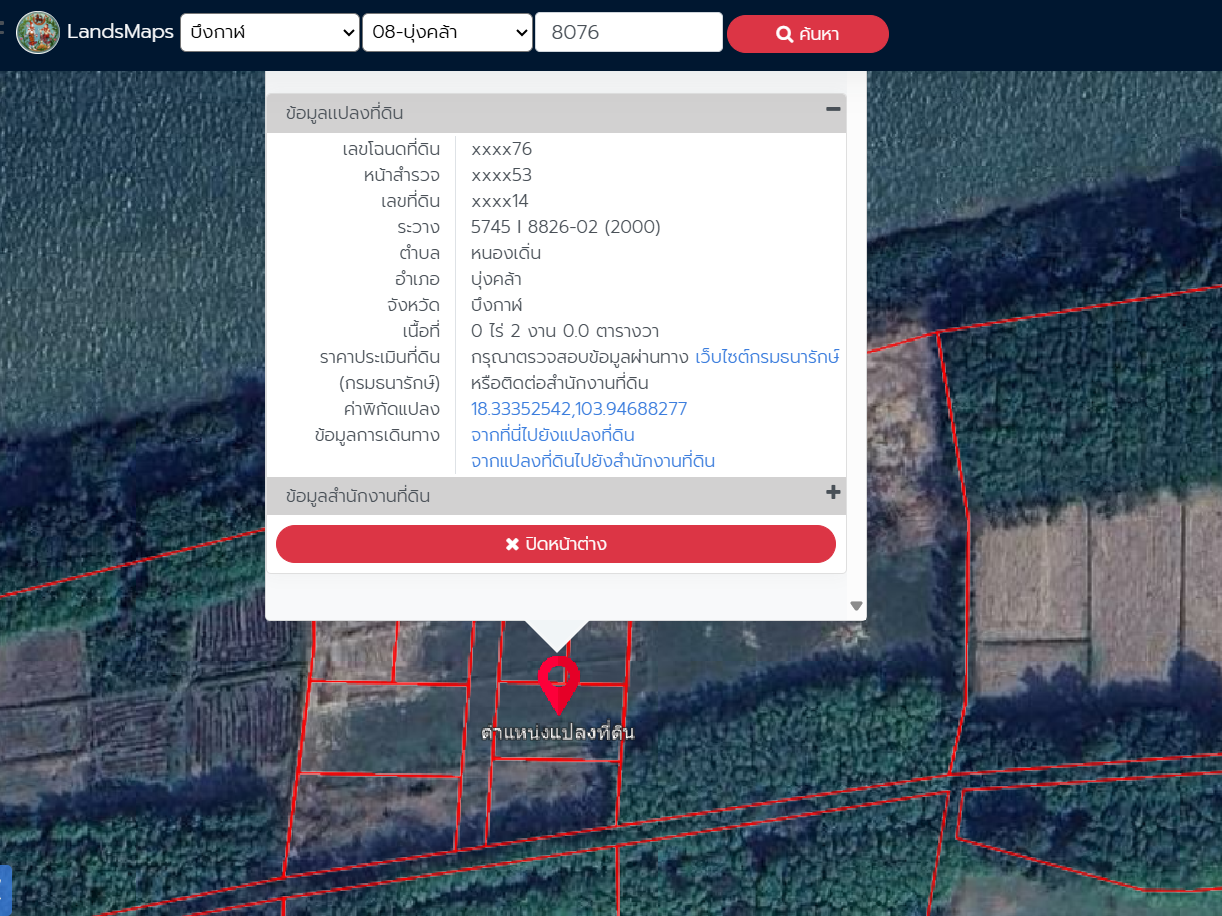Image resolution: width=1222 pixels, height=916 pixels.
Task: Click the ปิดหน้าต่าง close window button
Action: [556, 544]
